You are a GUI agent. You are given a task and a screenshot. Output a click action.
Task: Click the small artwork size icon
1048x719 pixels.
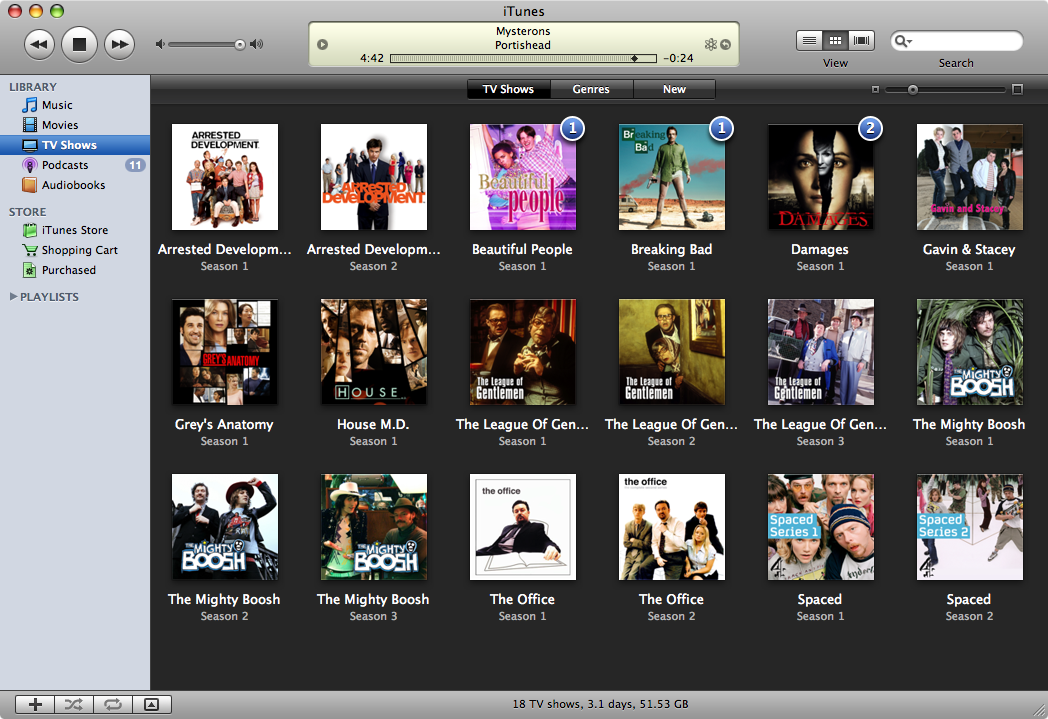pos(875,90)
